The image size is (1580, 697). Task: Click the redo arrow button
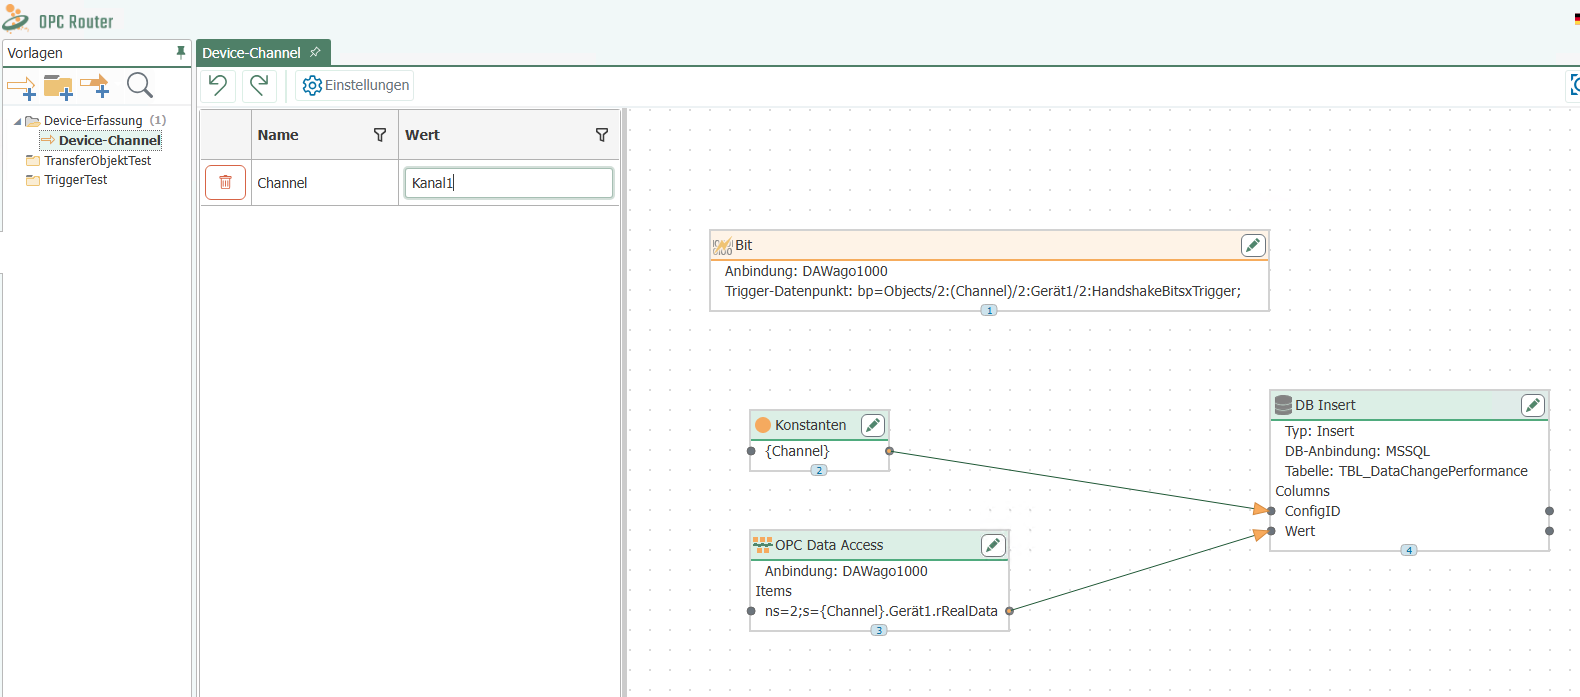click(x=259, y=85)
